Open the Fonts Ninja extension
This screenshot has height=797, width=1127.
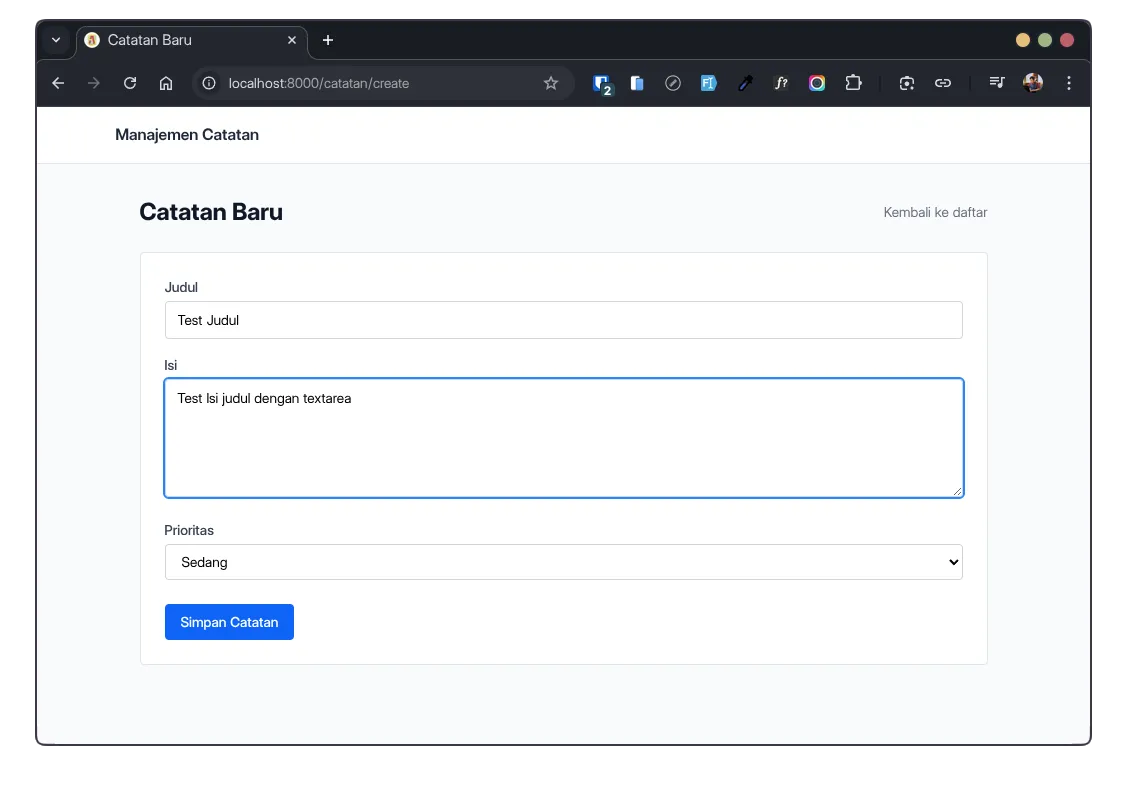[x=709, y=83]
